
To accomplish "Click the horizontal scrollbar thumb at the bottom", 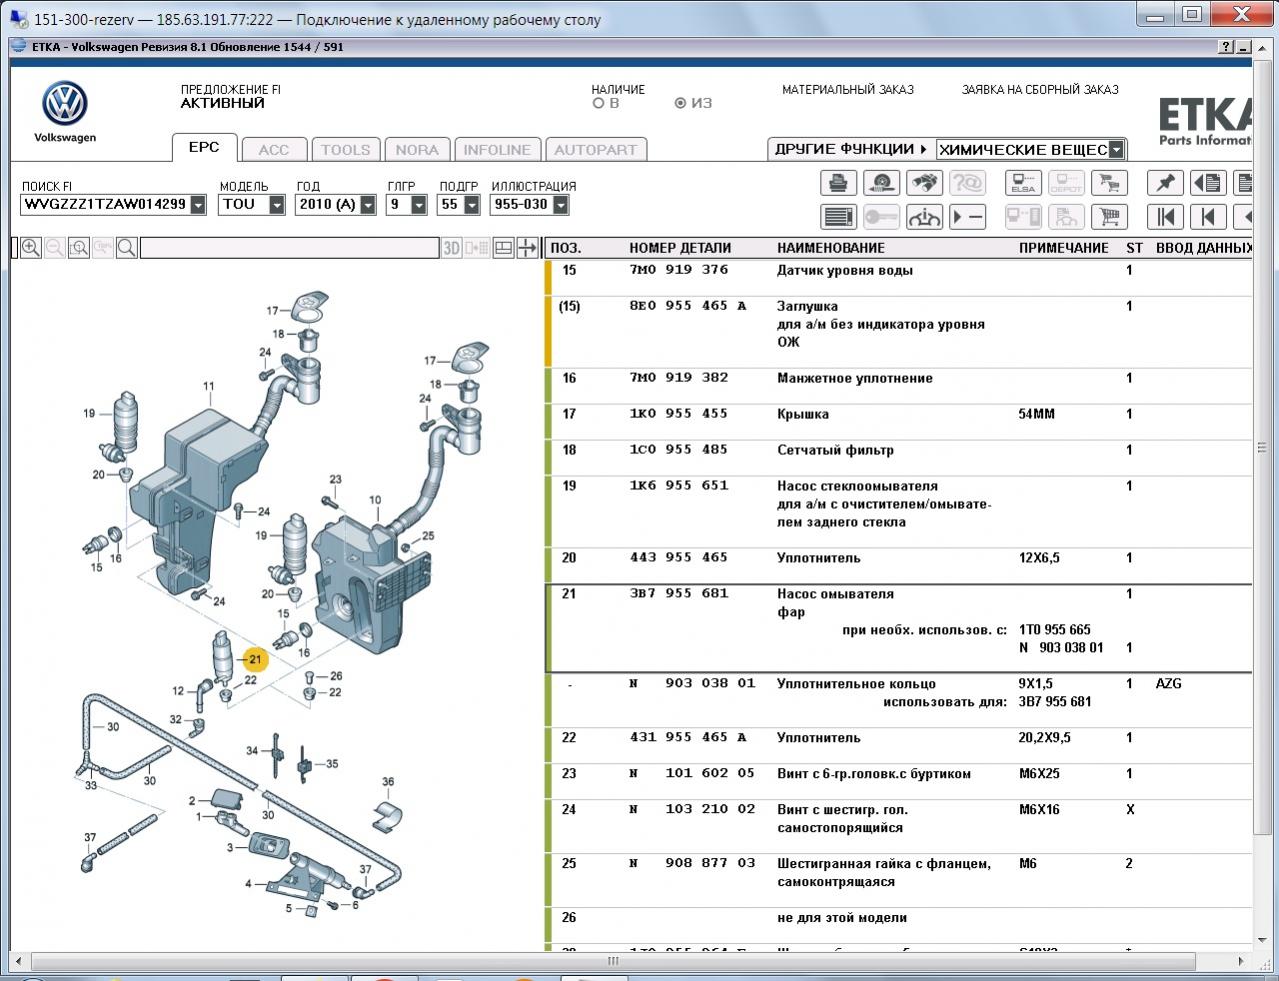I will pyautogui.click(x=614, y=961).
